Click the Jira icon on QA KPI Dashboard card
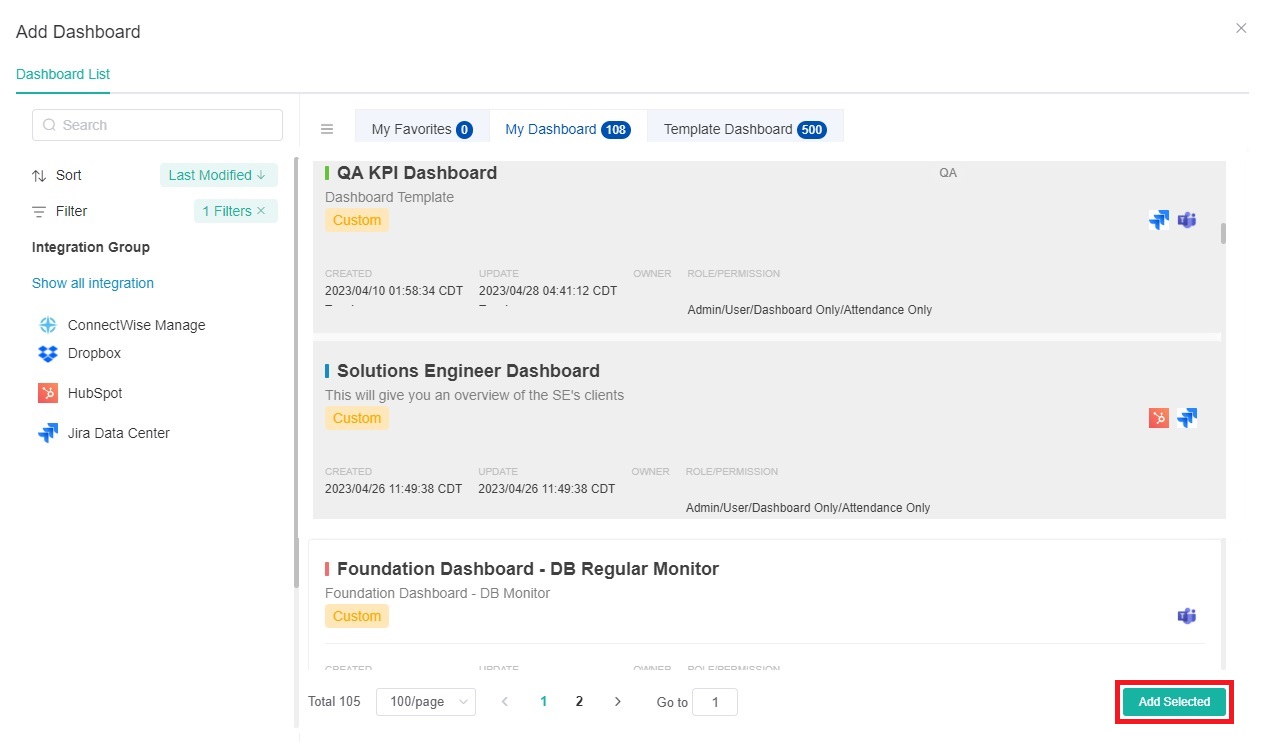 pyautogui.click(x=1158, y=219)
